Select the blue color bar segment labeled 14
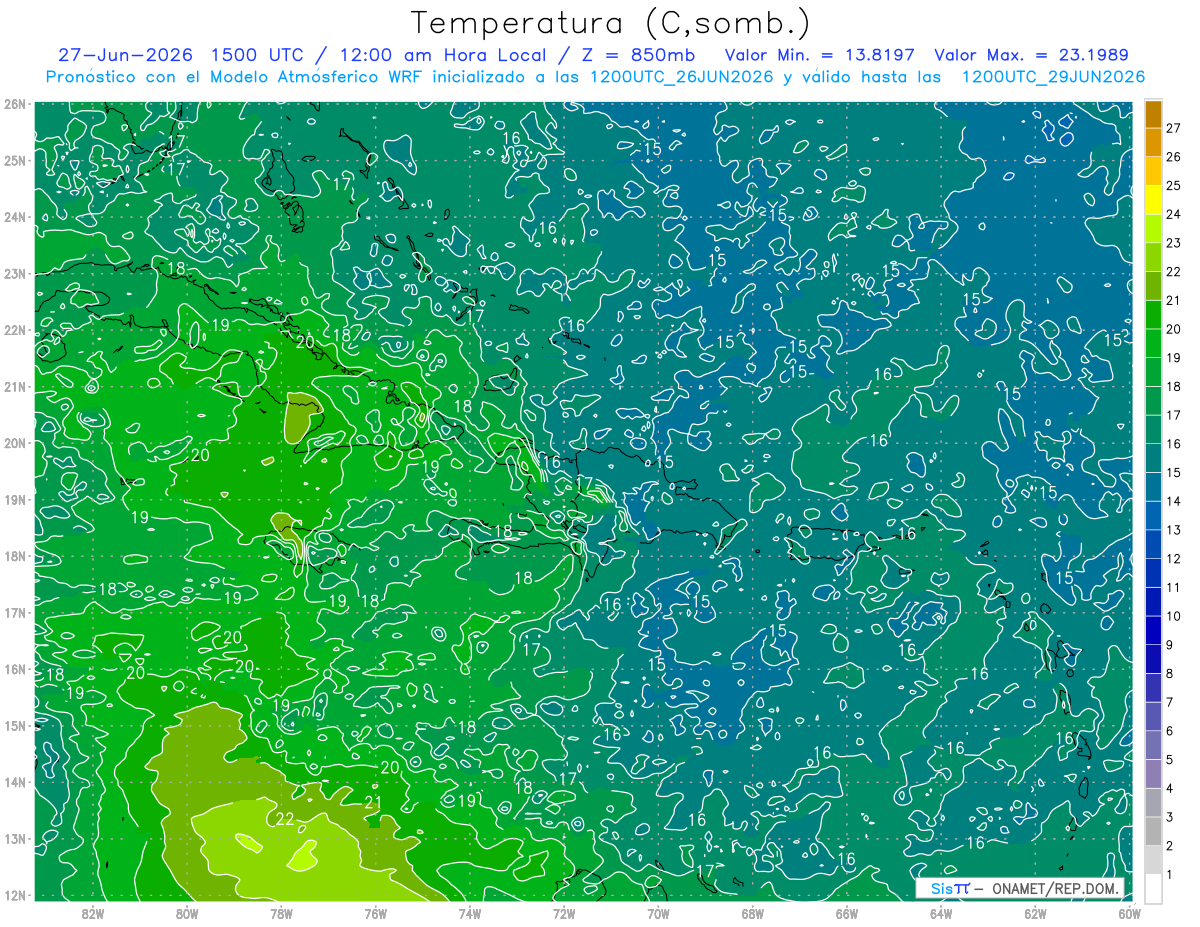The width and height of the screenshot is (1200, 927). [x=1153, y=487]
